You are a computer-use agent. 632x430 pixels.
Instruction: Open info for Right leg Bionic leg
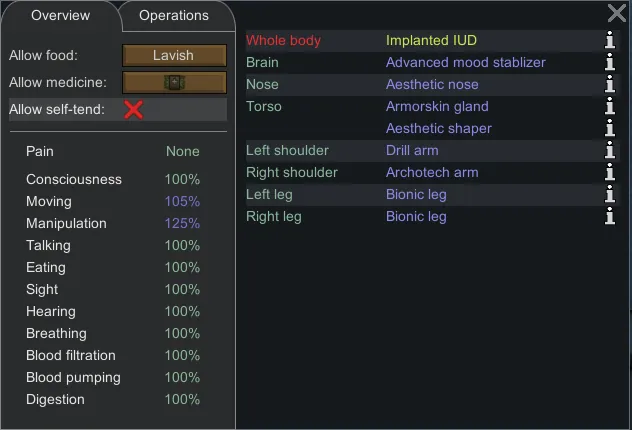pyautogui.click(x=610, y=216)
